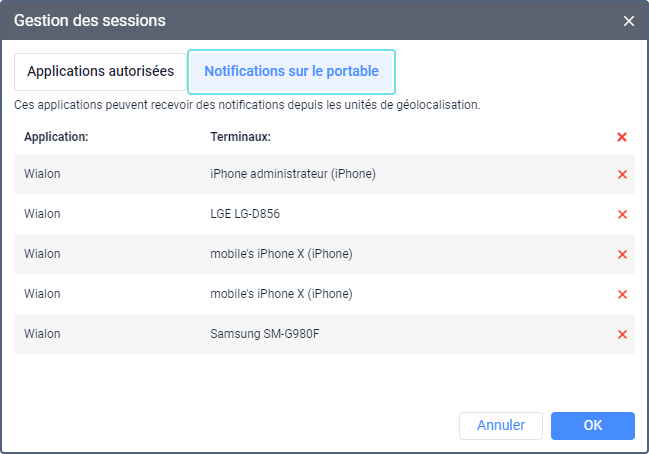Delete the second mobile's iPhone X entry
The width and height of the screenshot is (649, 454).
(x=622, y=294)
